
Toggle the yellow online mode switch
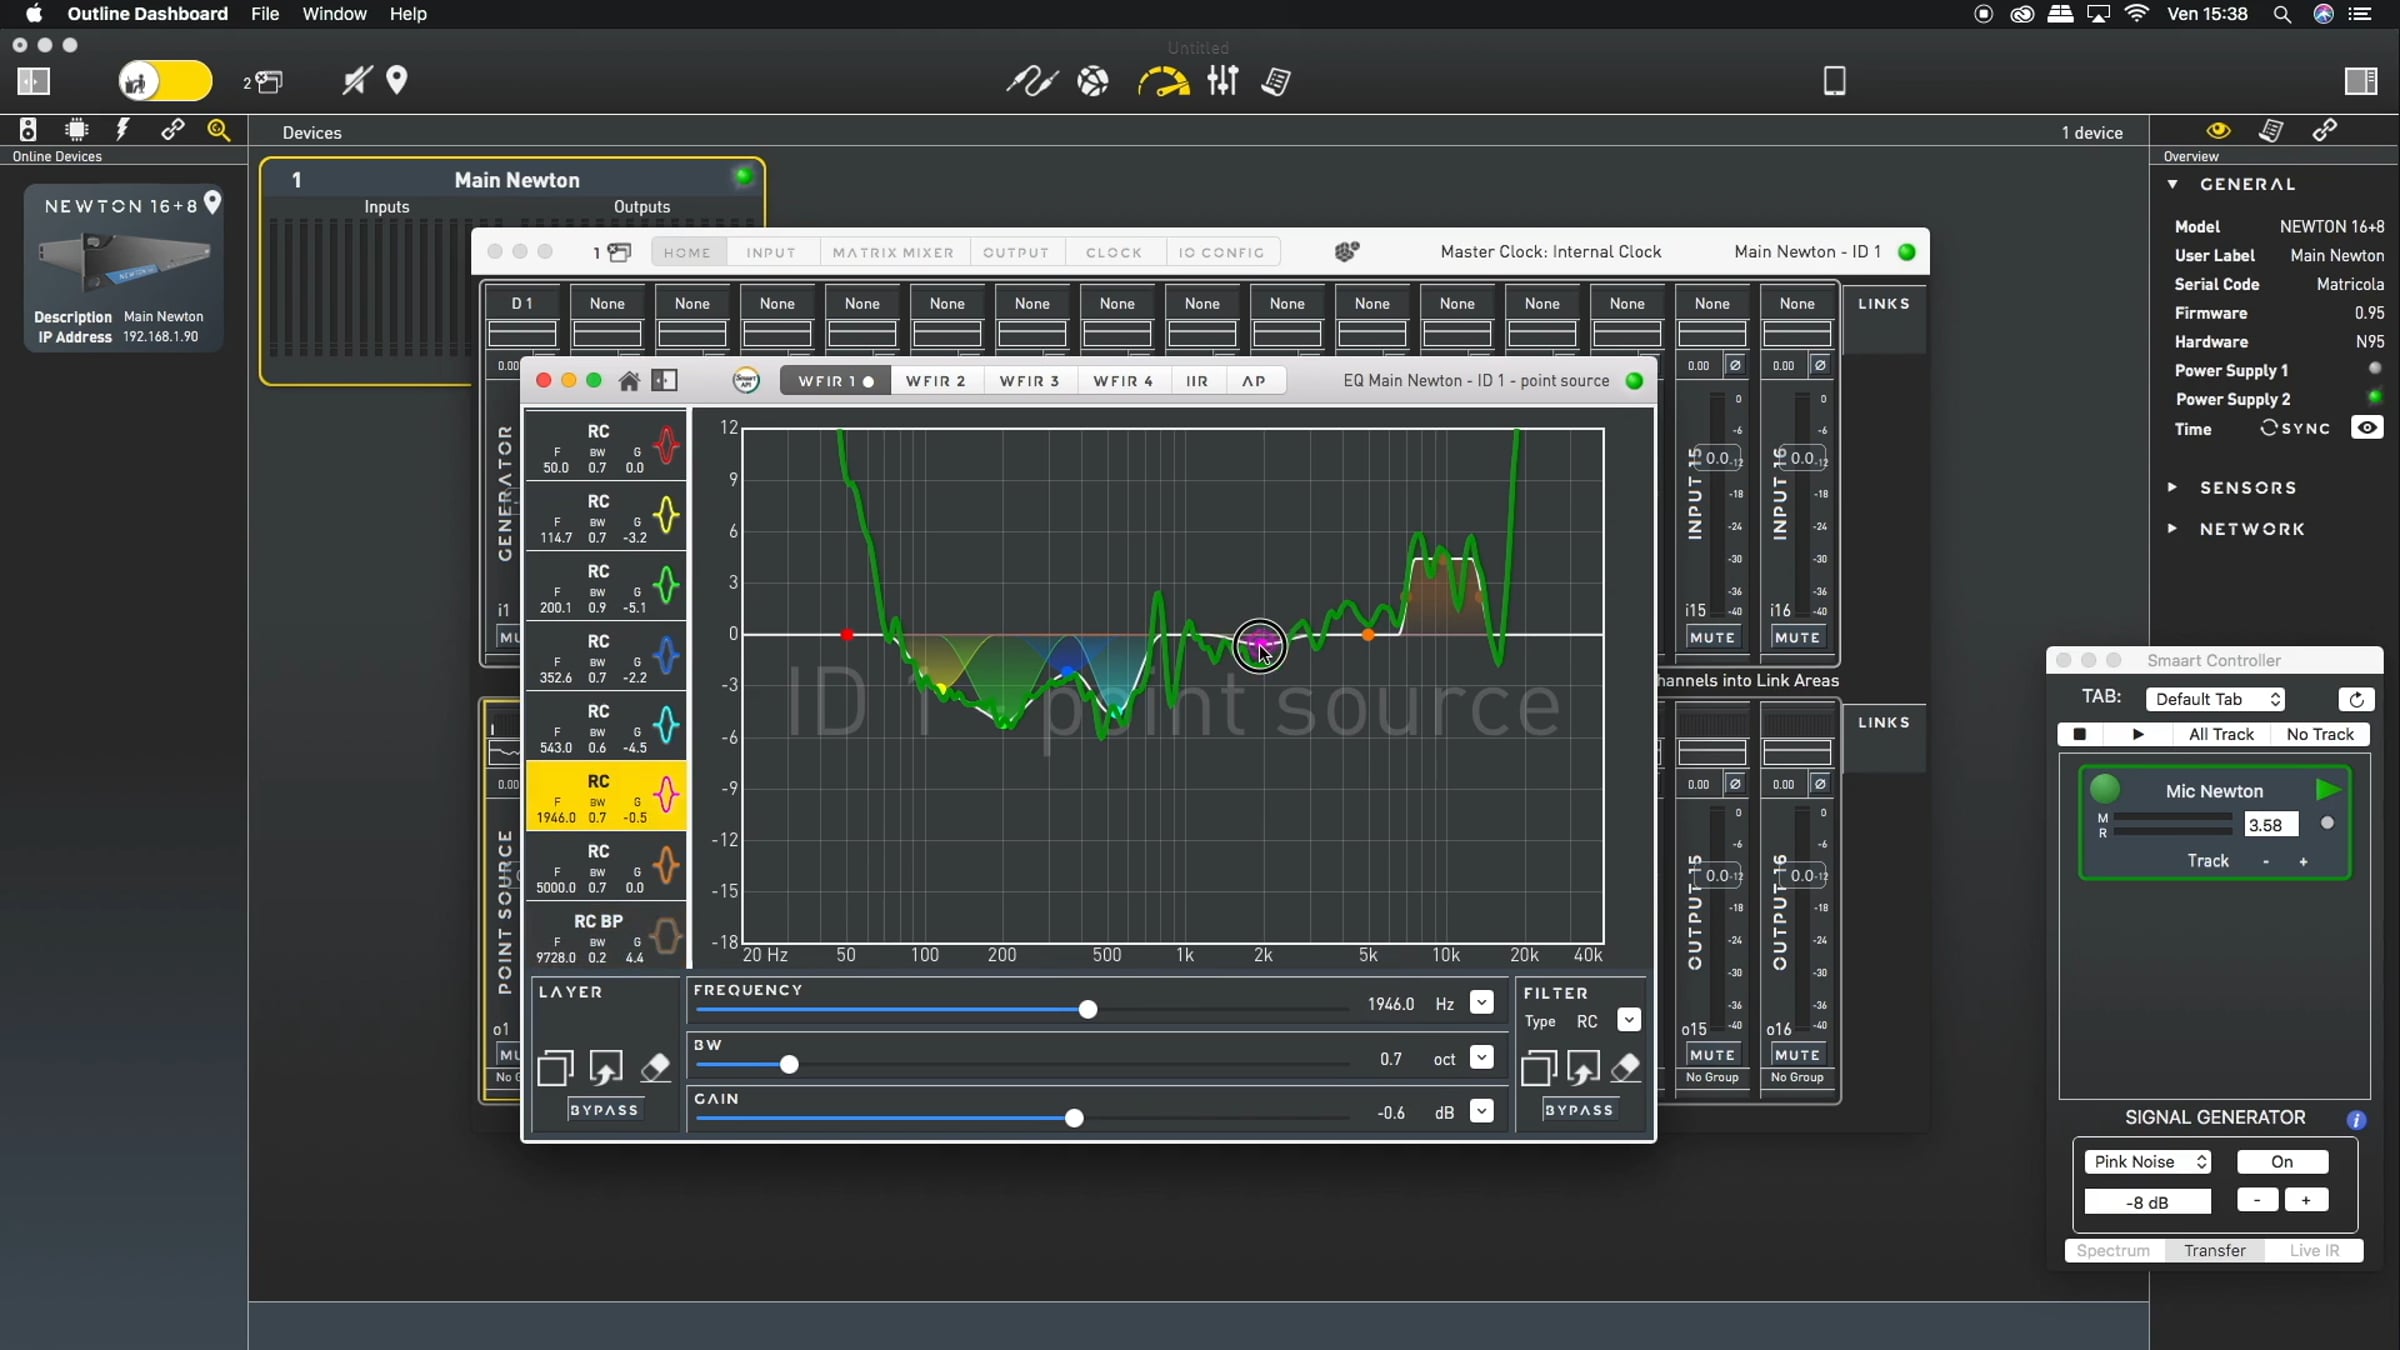[165, 81]
